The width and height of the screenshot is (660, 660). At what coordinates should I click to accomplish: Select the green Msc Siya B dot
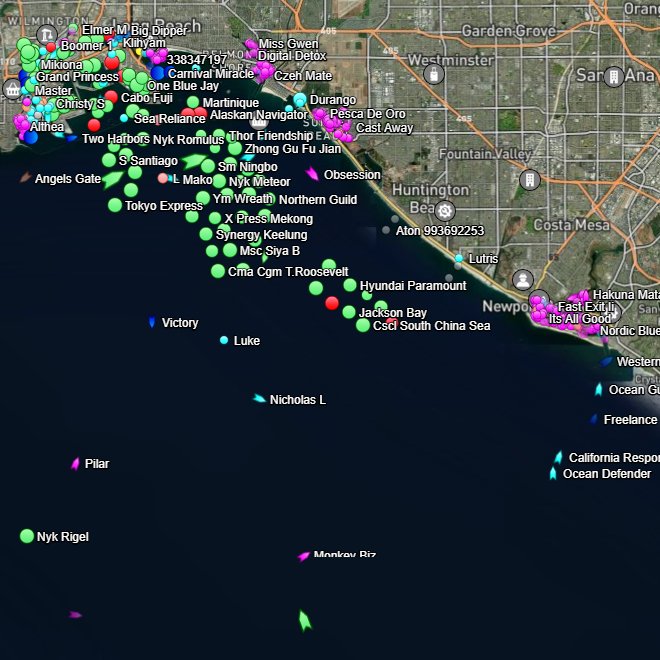click(x=230, y=250)
